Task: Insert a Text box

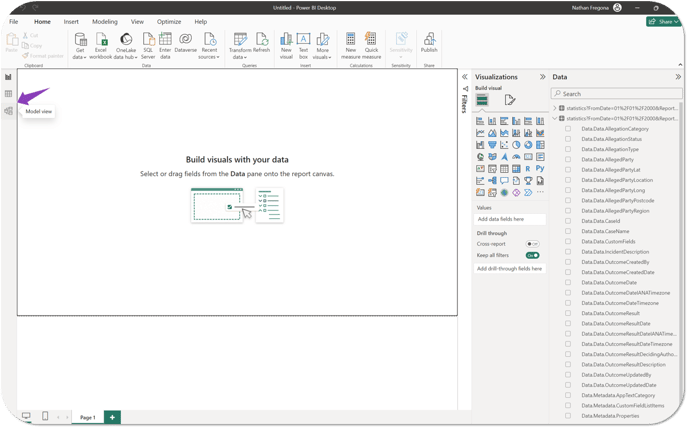Action: tap(303, 46)
